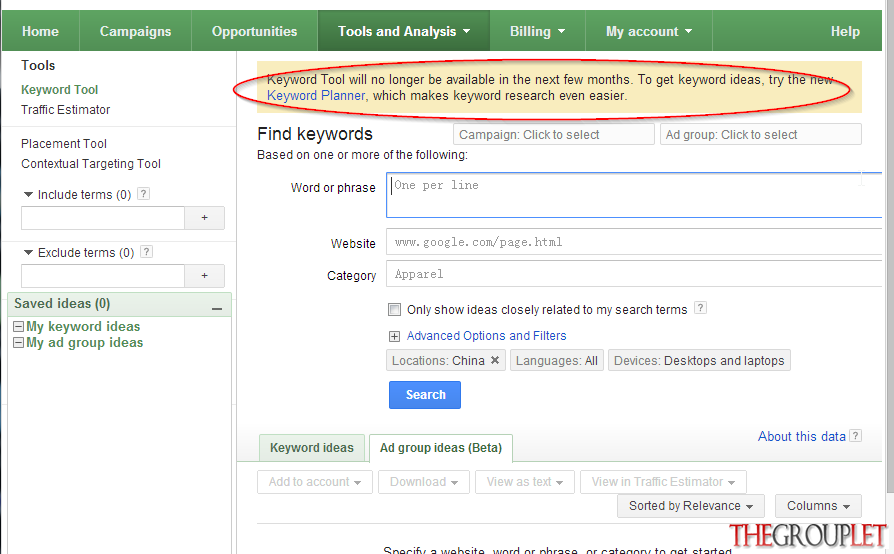Screen dimensions: 894x554
Task: Collapse My keyword ideas tree node
Action: coord(18,327)
